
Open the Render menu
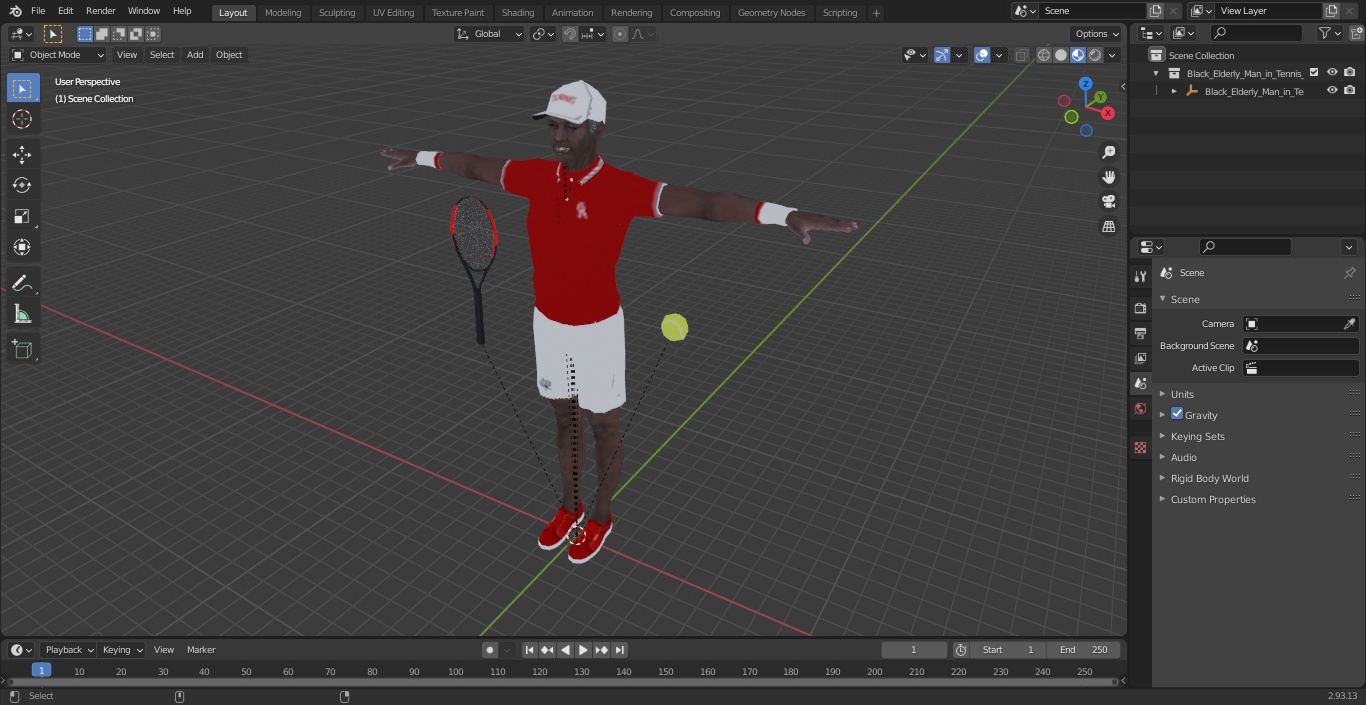(x=100, y=11)
